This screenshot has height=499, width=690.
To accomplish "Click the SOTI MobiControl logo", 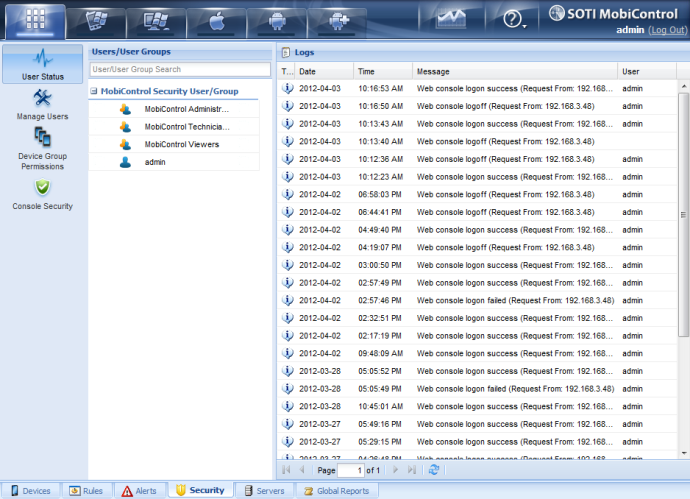I will pyautogui.click(x=613, y=14).
